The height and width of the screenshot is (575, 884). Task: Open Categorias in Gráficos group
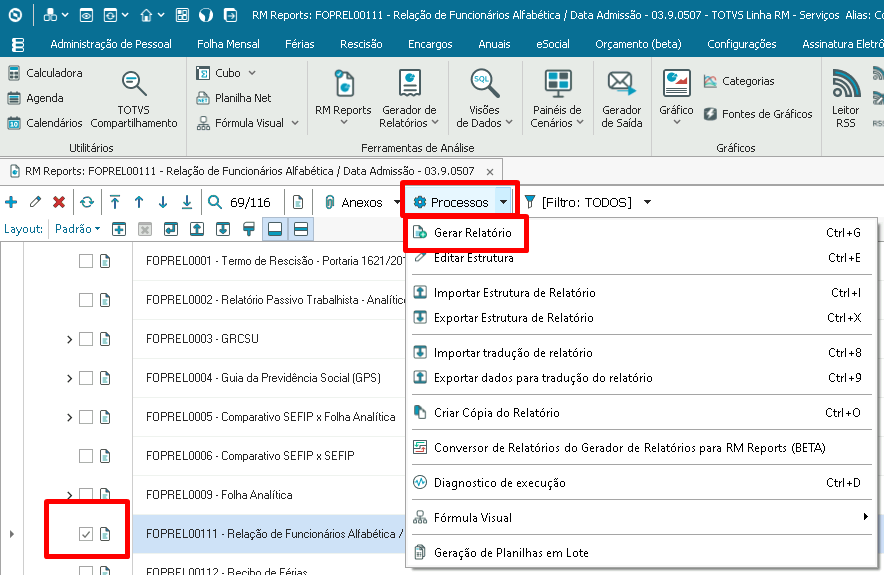coord(739,81)
